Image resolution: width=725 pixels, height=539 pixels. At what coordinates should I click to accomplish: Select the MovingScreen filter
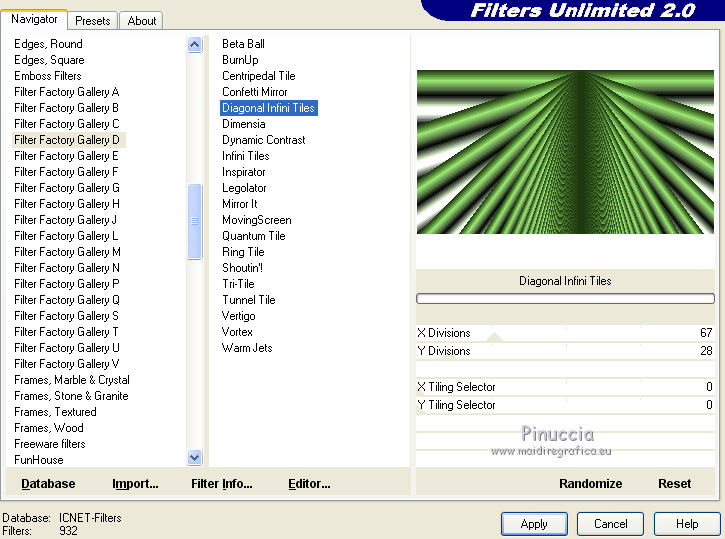257,220
